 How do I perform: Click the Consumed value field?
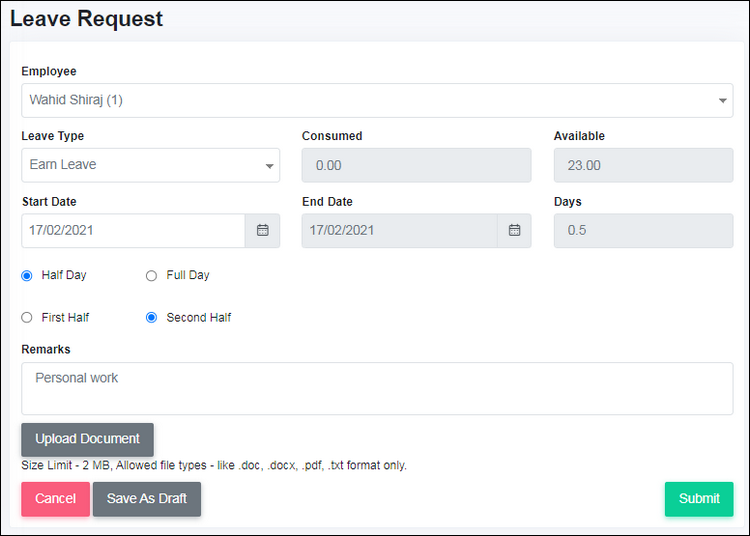point(416,165)
